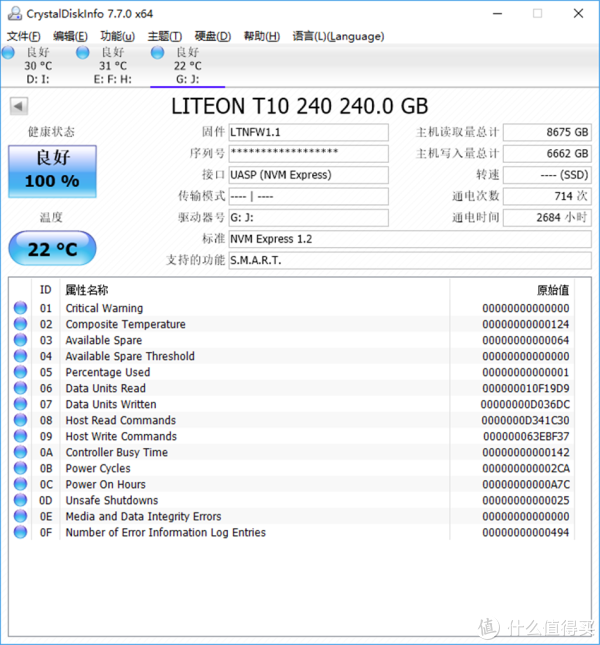Image resolution: width=600 pixels, height=645 pixels.
Task: Click the host reads total 8675 GB
Action: coord(547,132)
